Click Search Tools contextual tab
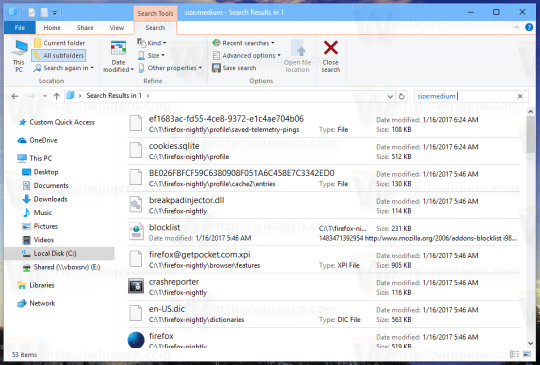 click(x=155, y=14)
